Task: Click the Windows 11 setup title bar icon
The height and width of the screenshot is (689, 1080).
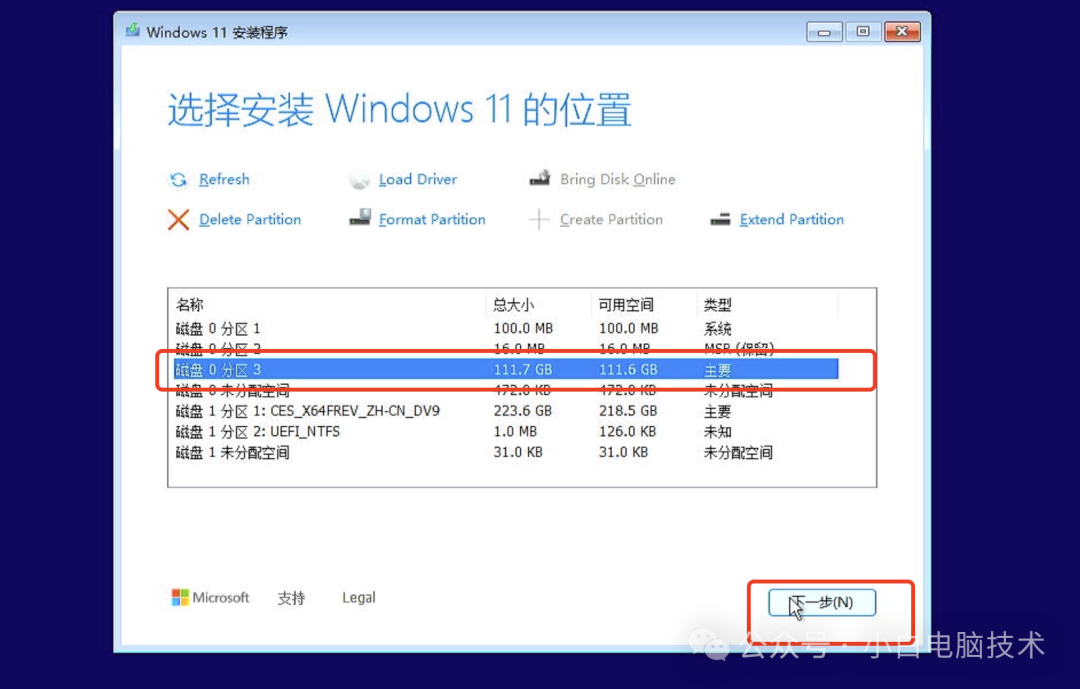Action: click(x=133, y=30)
